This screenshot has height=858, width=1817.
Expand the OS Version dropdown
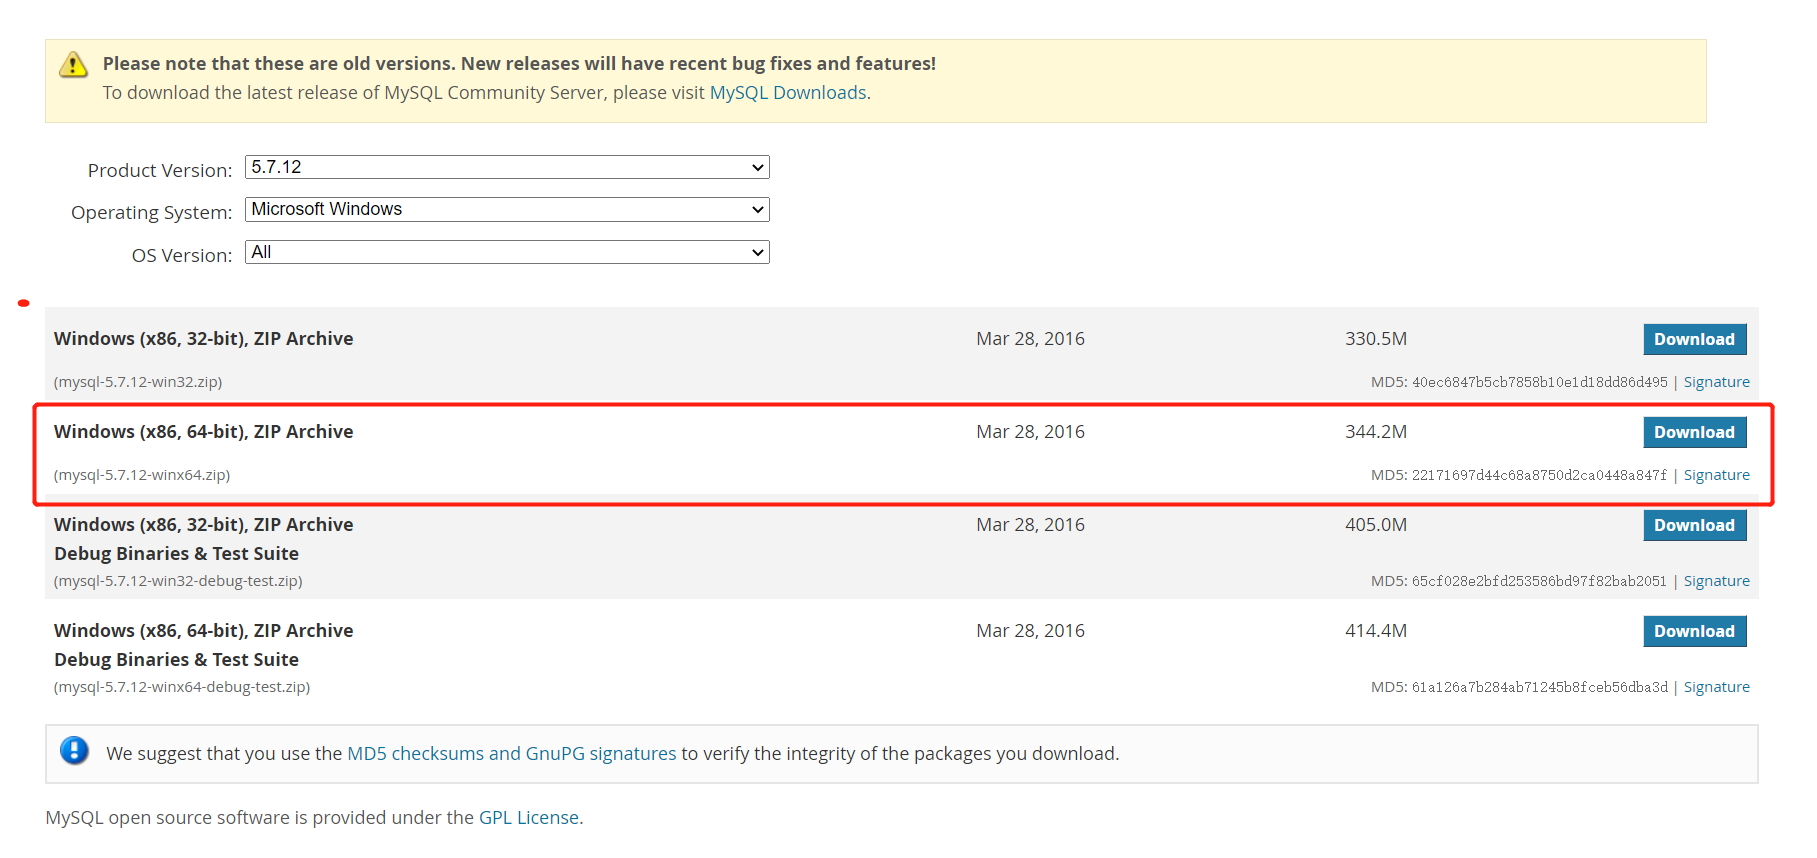[x=507, y=252]
